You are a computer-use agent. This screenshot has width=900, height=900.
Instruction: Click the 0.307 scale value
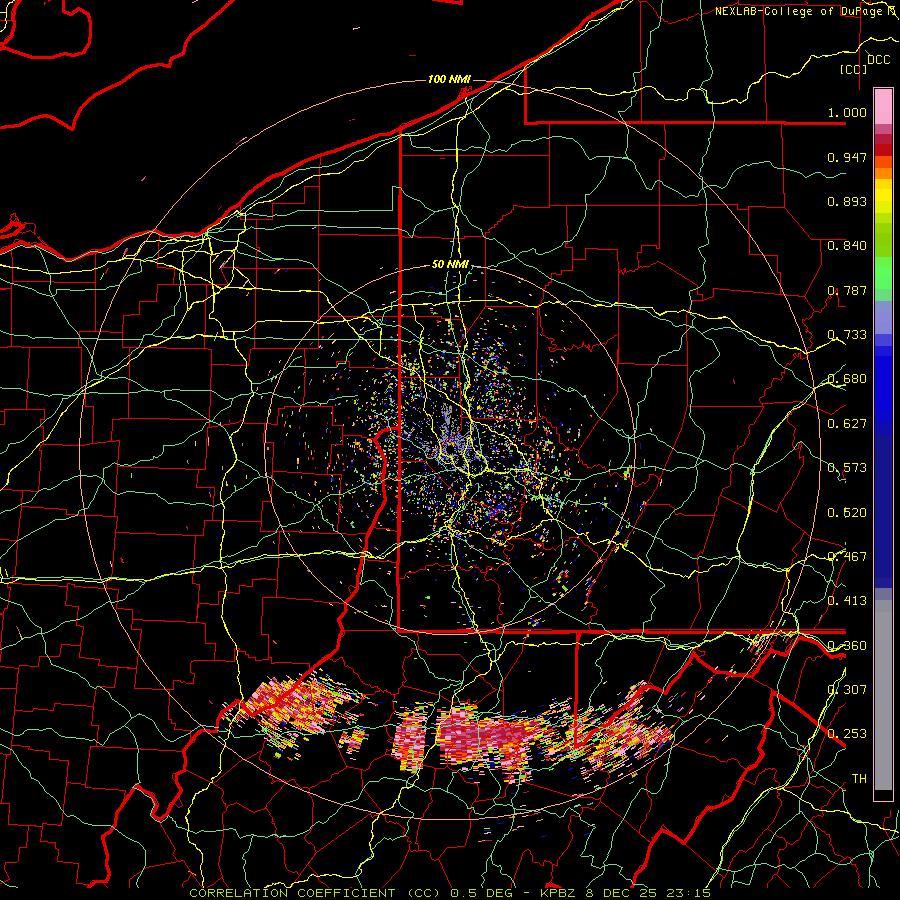847,690
